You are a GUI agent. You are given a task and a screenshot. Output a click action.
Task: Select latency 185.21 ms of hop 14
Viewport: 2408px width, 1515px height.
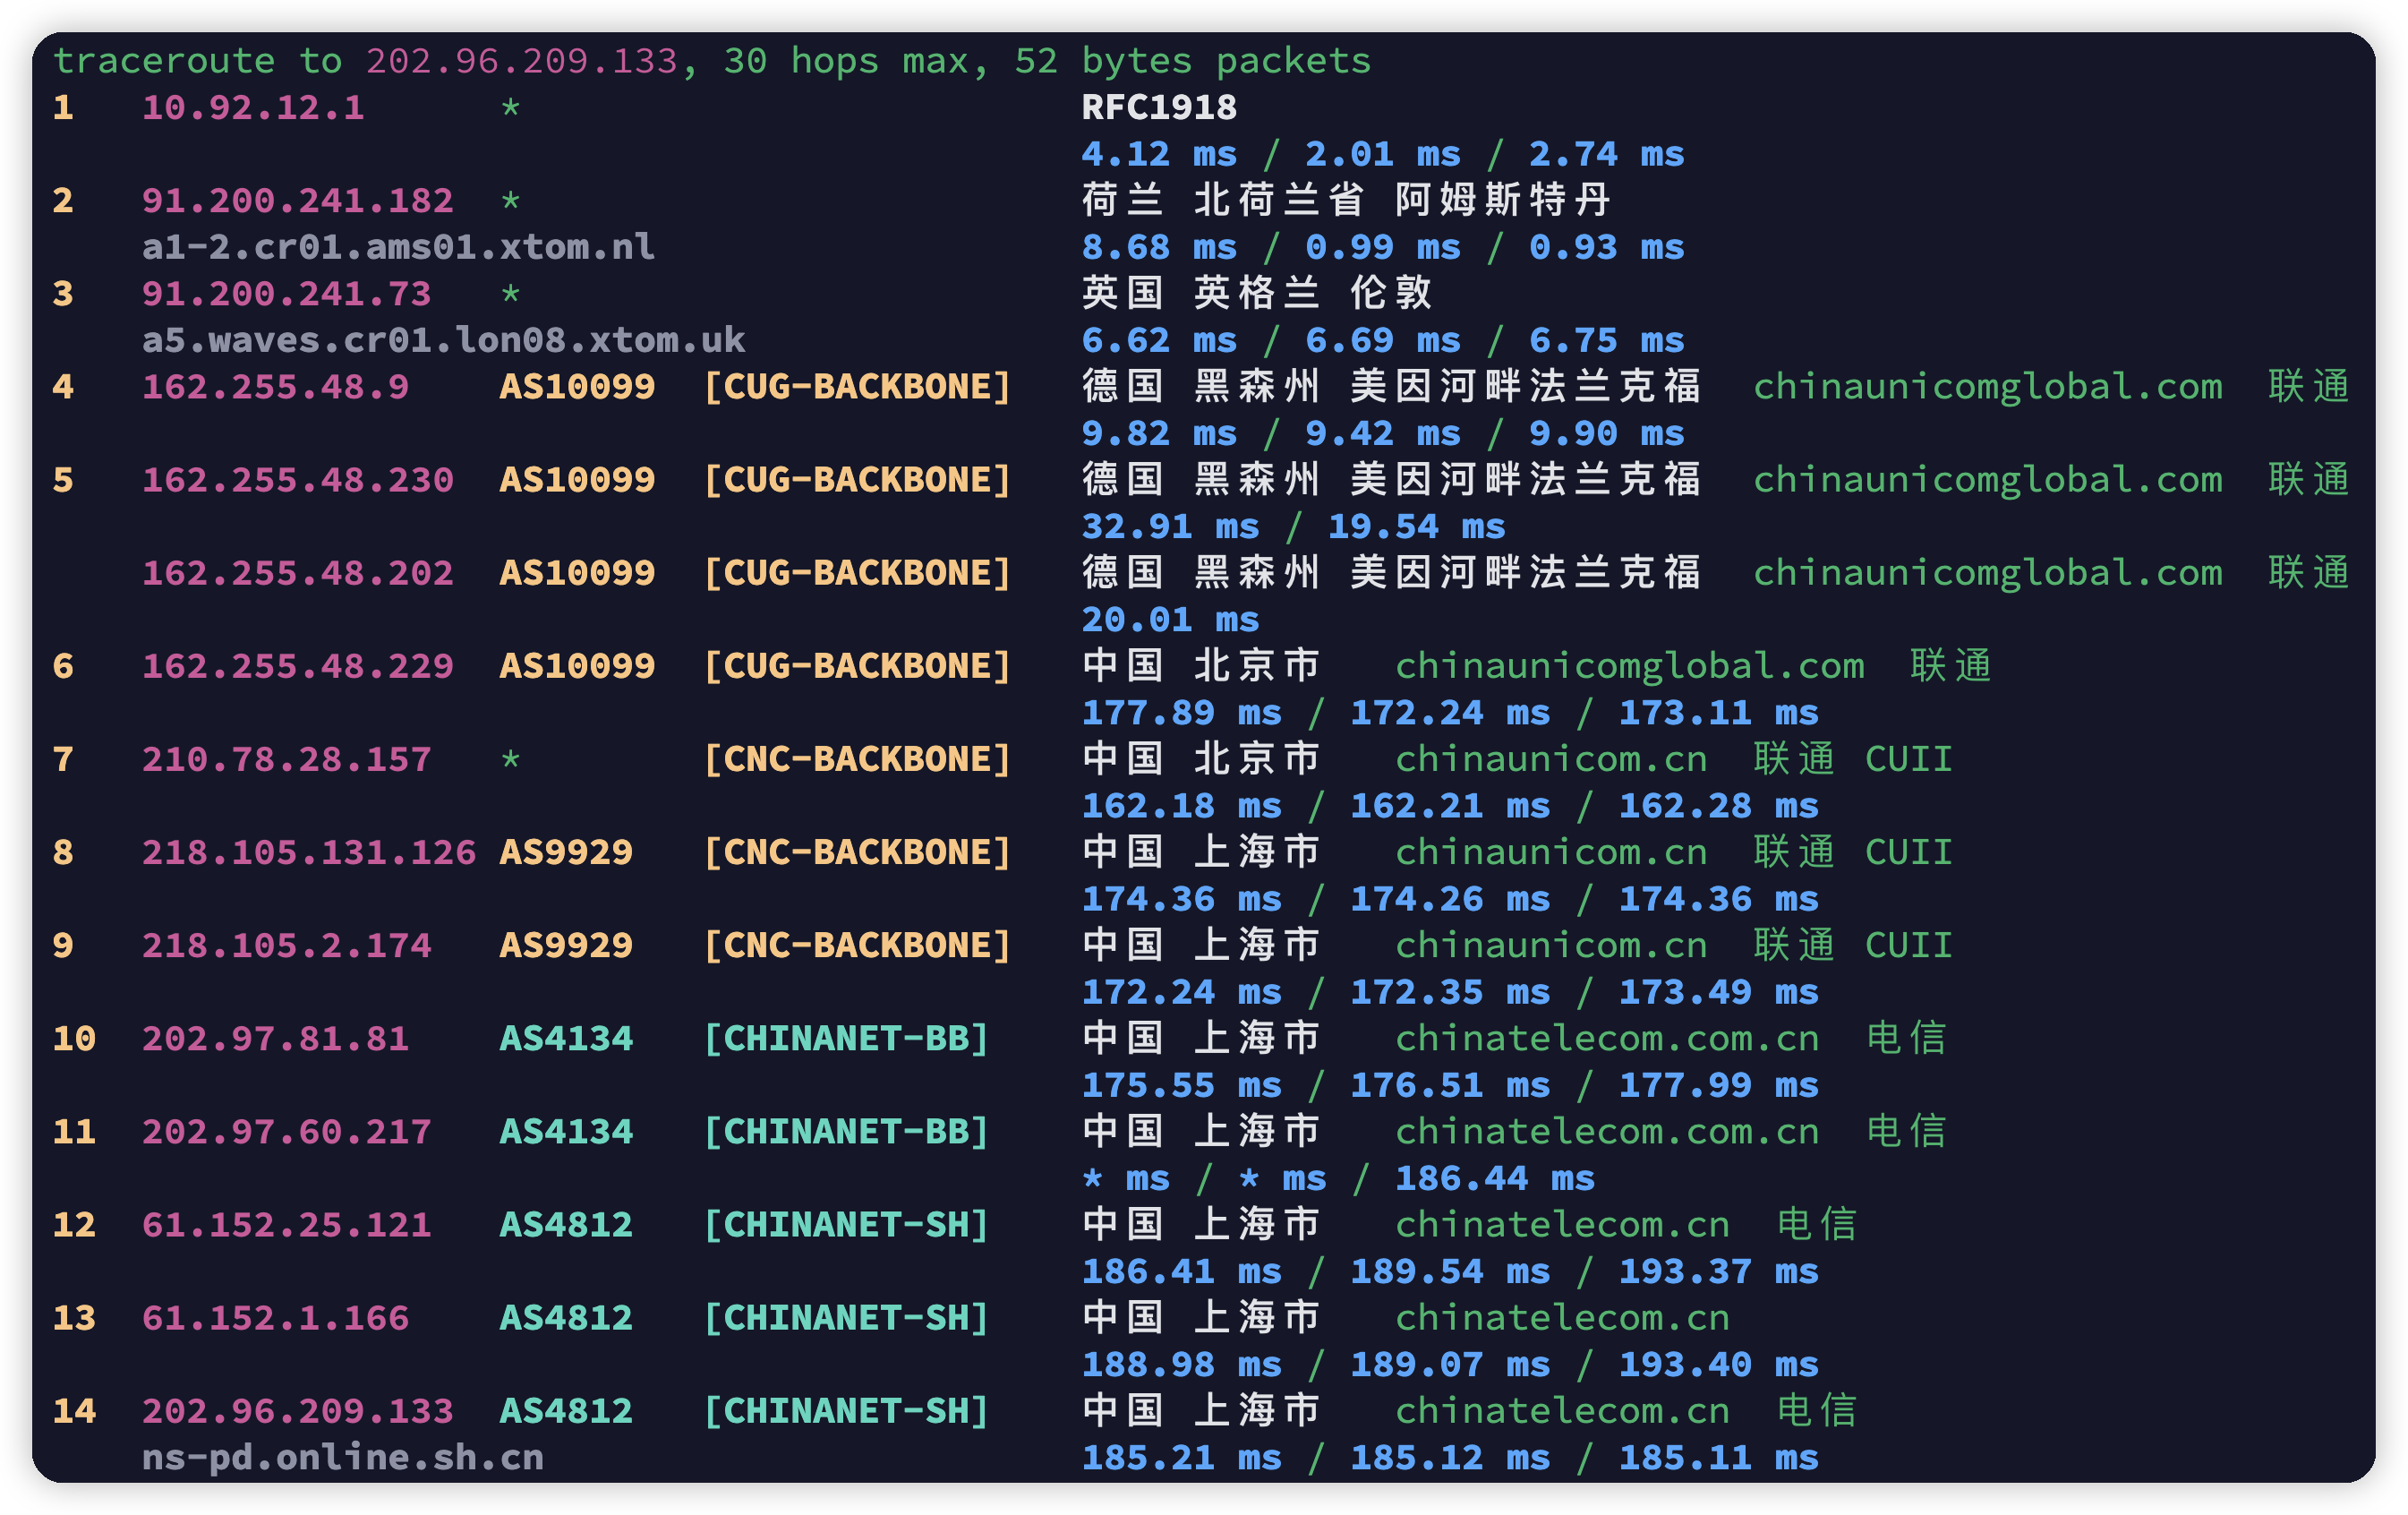pyautogui.click(x=1181, y=1457)
